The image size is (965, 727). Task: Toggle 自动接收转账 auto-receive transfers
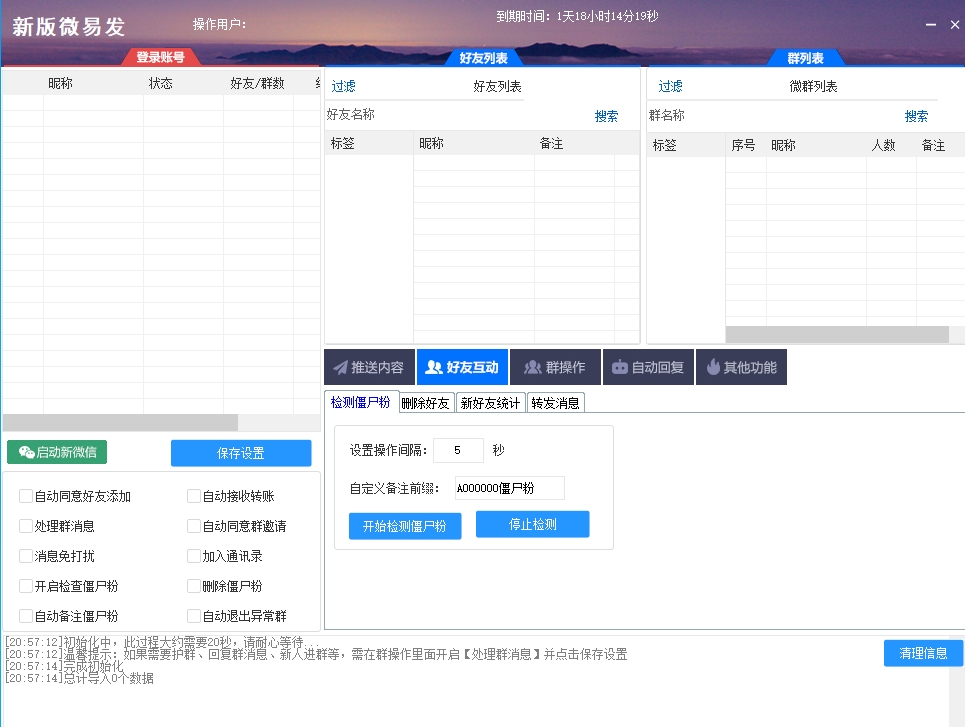(193, 495)
